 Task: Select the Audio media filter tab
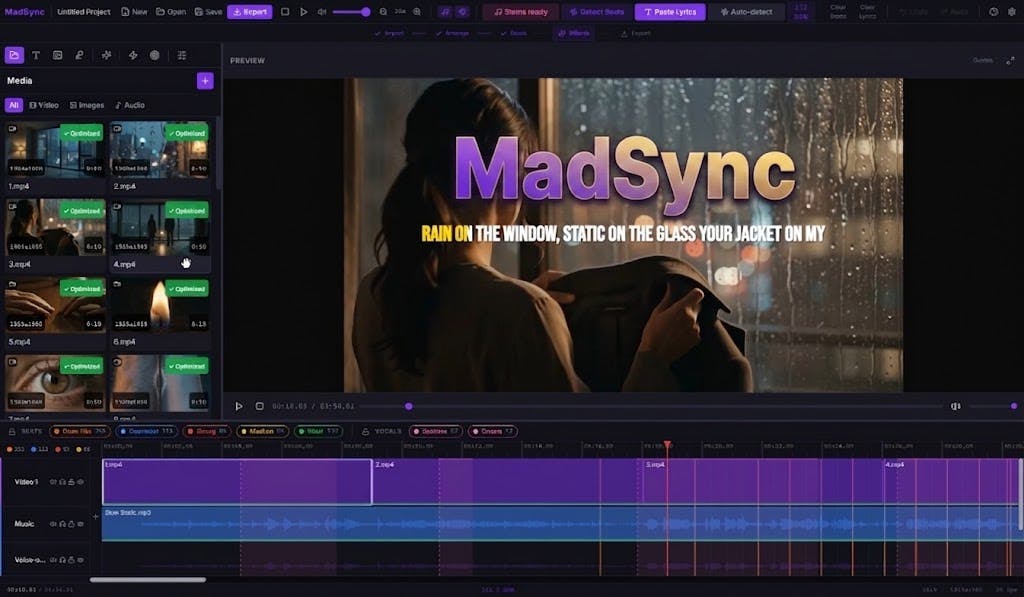tap(129, 105)
